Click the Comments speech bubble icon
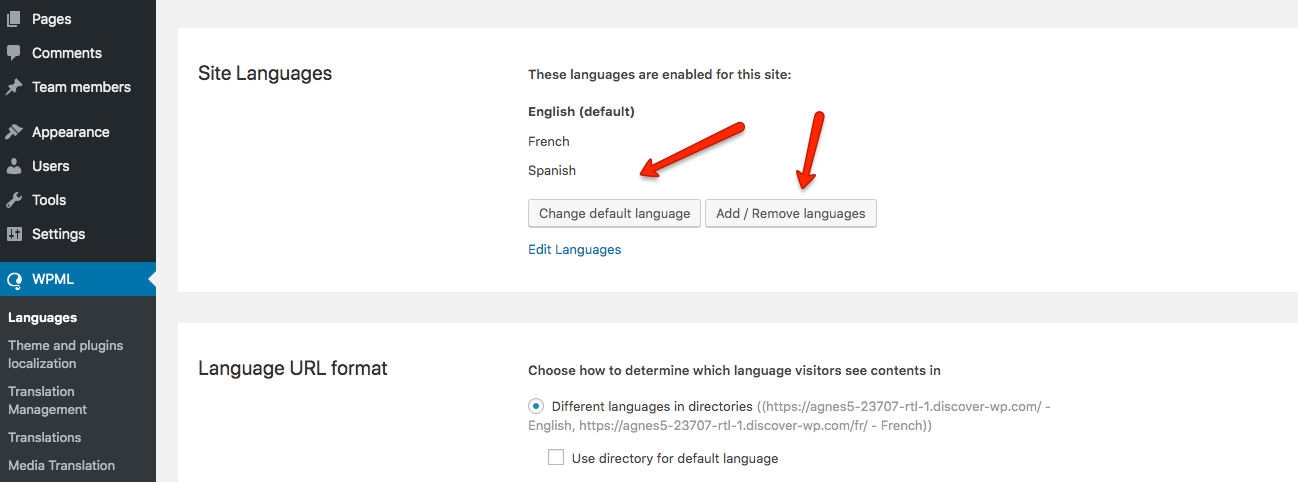The height and width of the screenshot is (482, 1298). tap(14, 53)
